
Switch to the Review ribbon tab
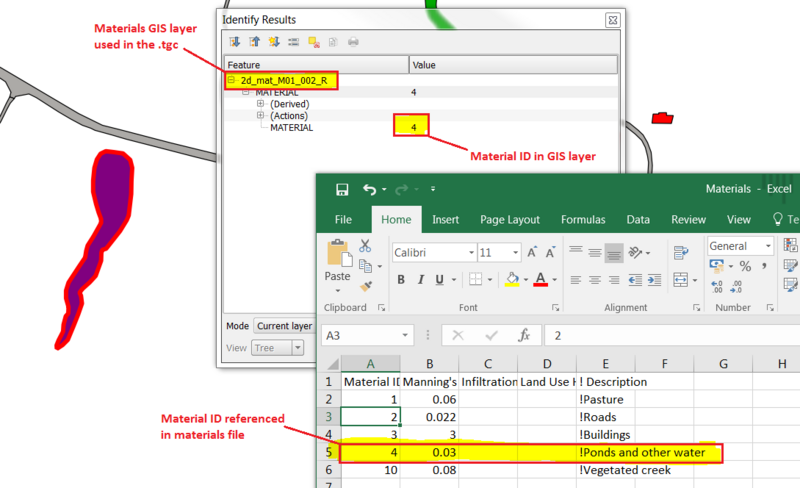[688, 219]
